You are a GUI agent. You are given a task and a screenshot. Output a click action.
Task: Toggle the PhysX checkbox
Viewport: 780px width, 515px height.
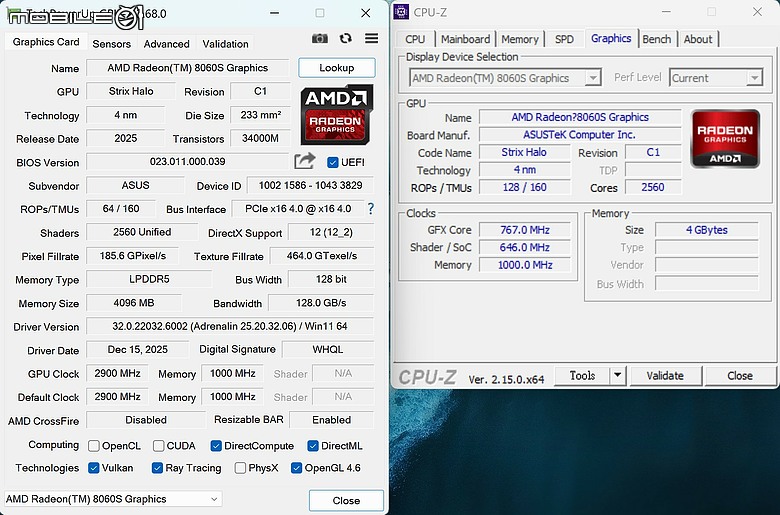click(x=240, y=468)
